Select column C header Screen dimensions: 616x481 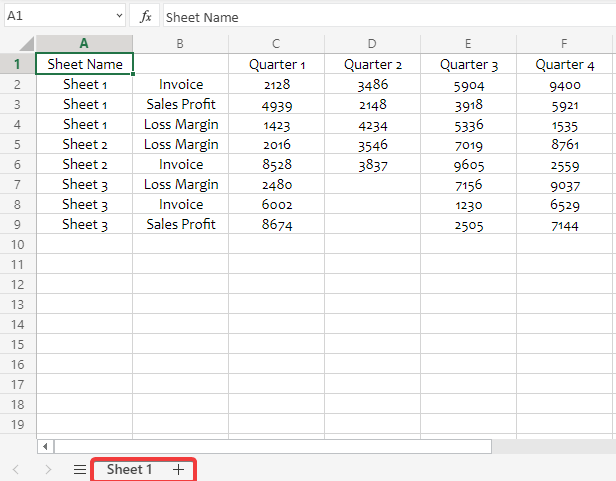click(x=276, y=44)
